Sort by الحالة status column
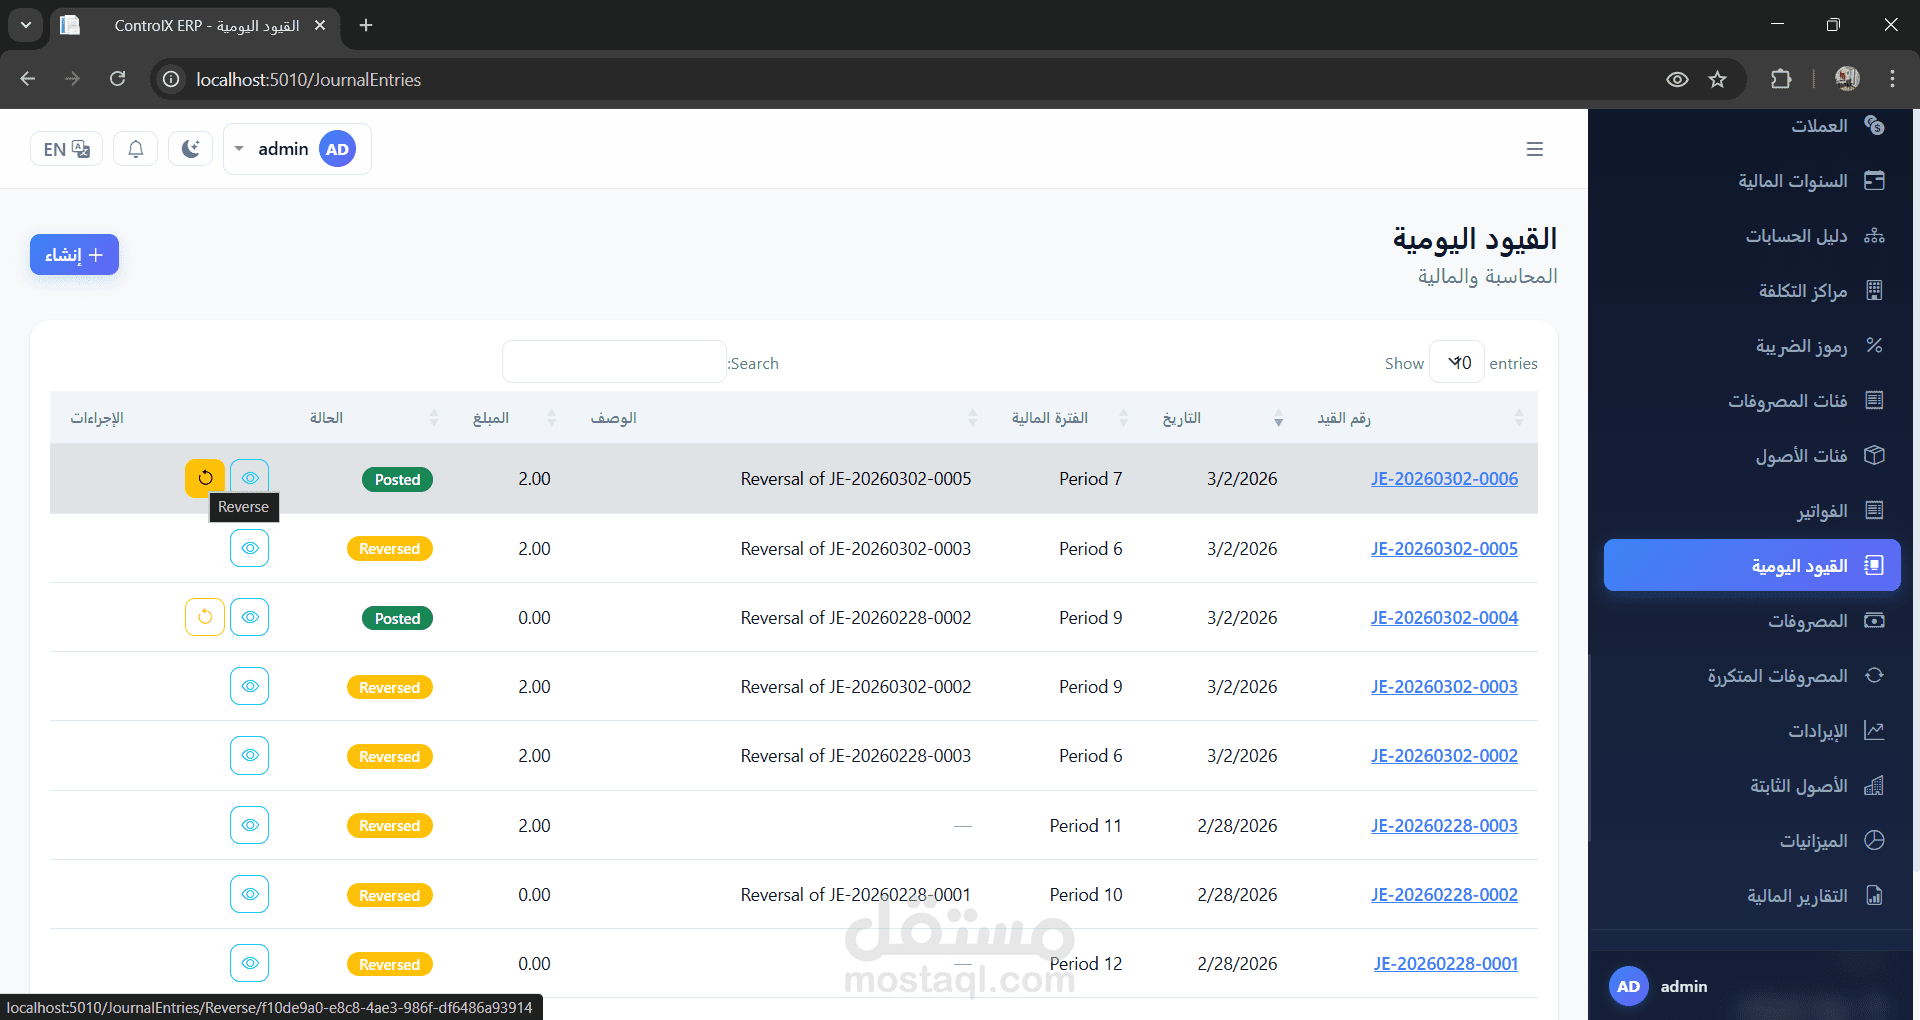Screen dimensions: 1920x1020 [370, 418]
